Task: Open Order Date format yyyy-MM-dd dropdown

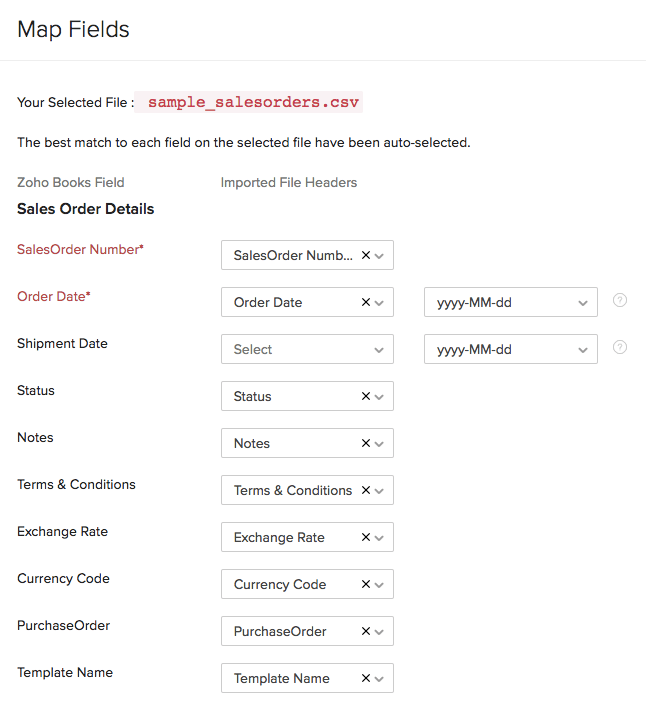Action: pyautogui.click(x=510, y=302)
